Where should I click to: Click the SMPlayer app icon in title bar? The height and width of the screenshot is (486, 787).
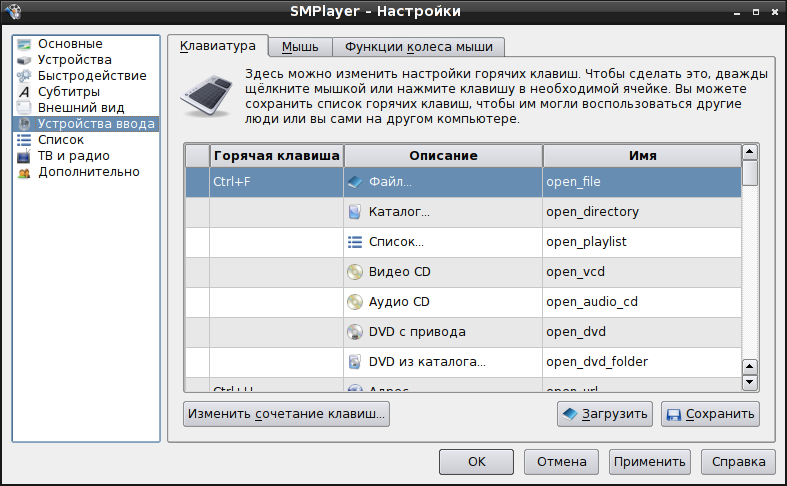[x=12, y=11]
